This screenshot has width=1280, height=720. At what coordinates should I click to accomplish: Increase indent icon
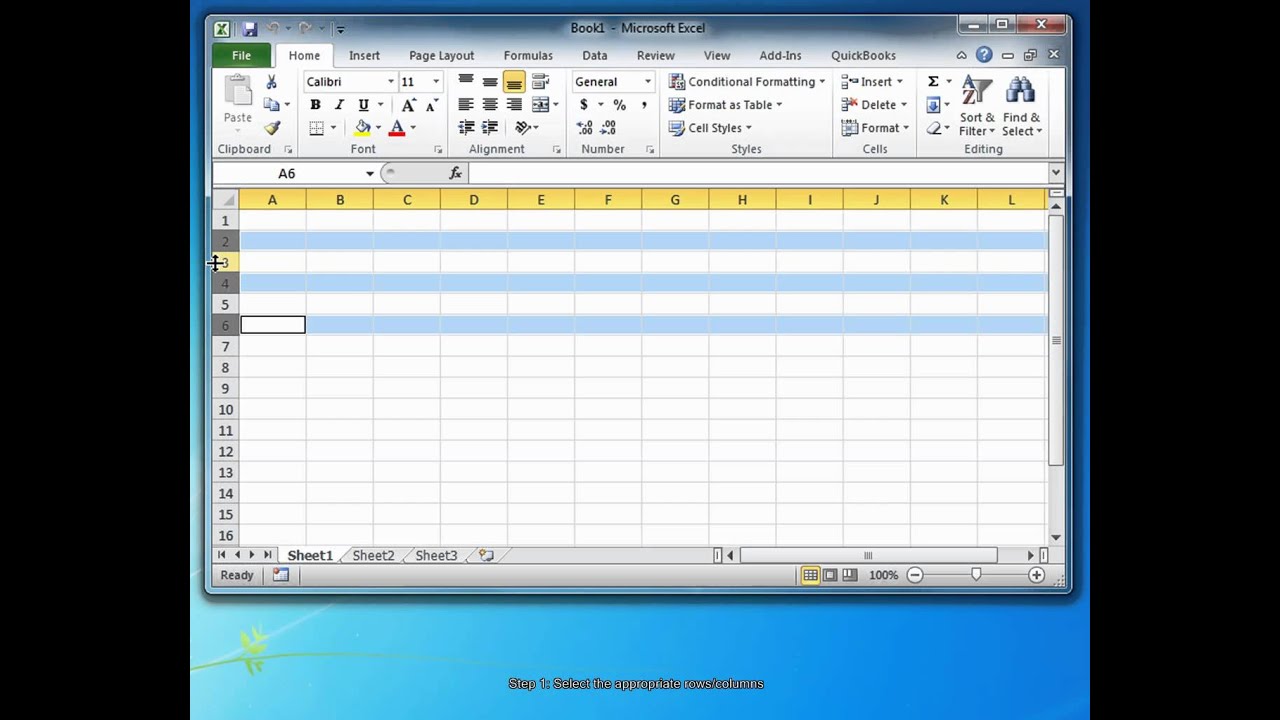click(490, 128)
